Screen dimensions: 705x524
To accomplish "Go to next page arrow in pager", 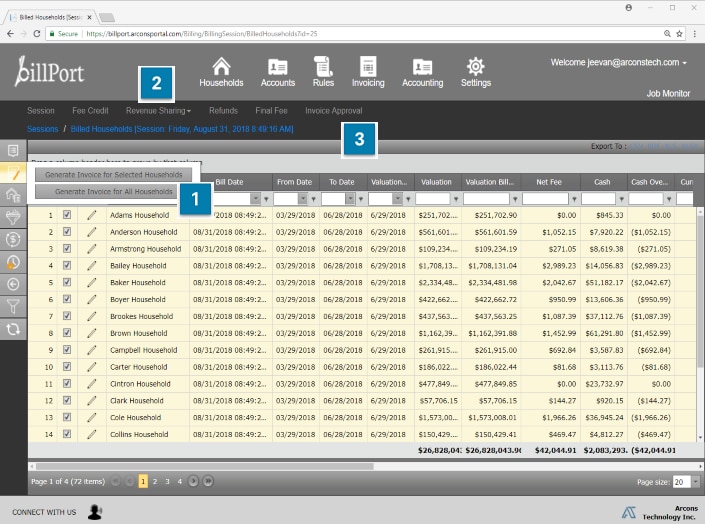I will pyautogui.click(x=193, y=481).
